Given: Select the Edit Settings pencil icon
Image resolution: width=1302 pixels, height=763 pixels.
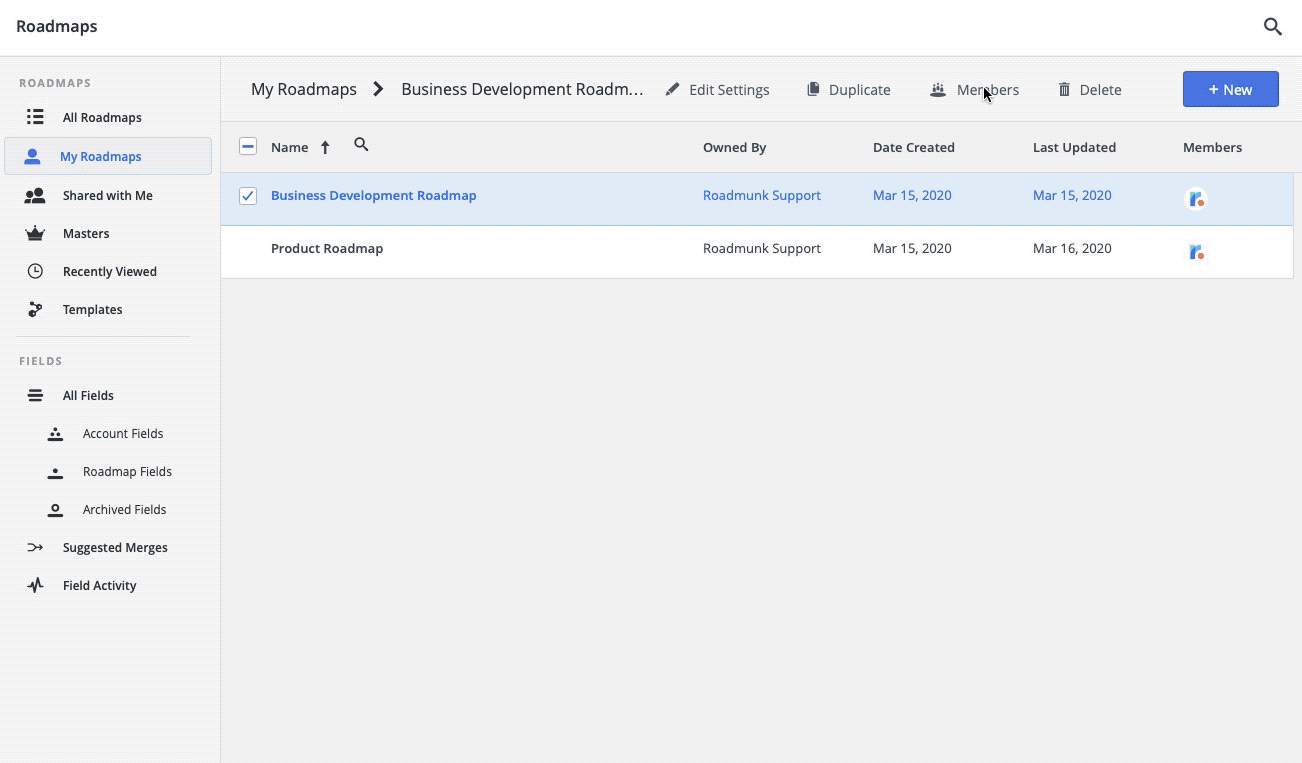Looking at the screenshot, I should click(672, 89).
